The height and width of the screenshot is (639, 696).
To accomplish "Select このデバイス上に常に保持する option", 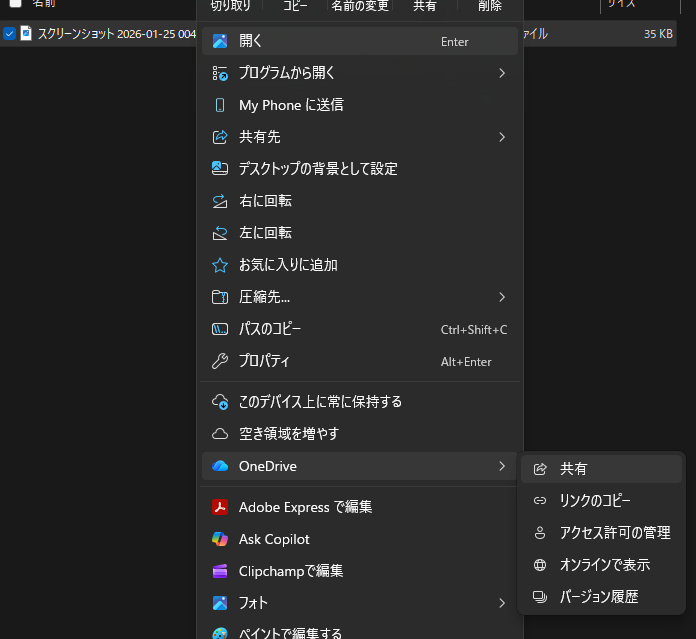I will coord(320,402).
